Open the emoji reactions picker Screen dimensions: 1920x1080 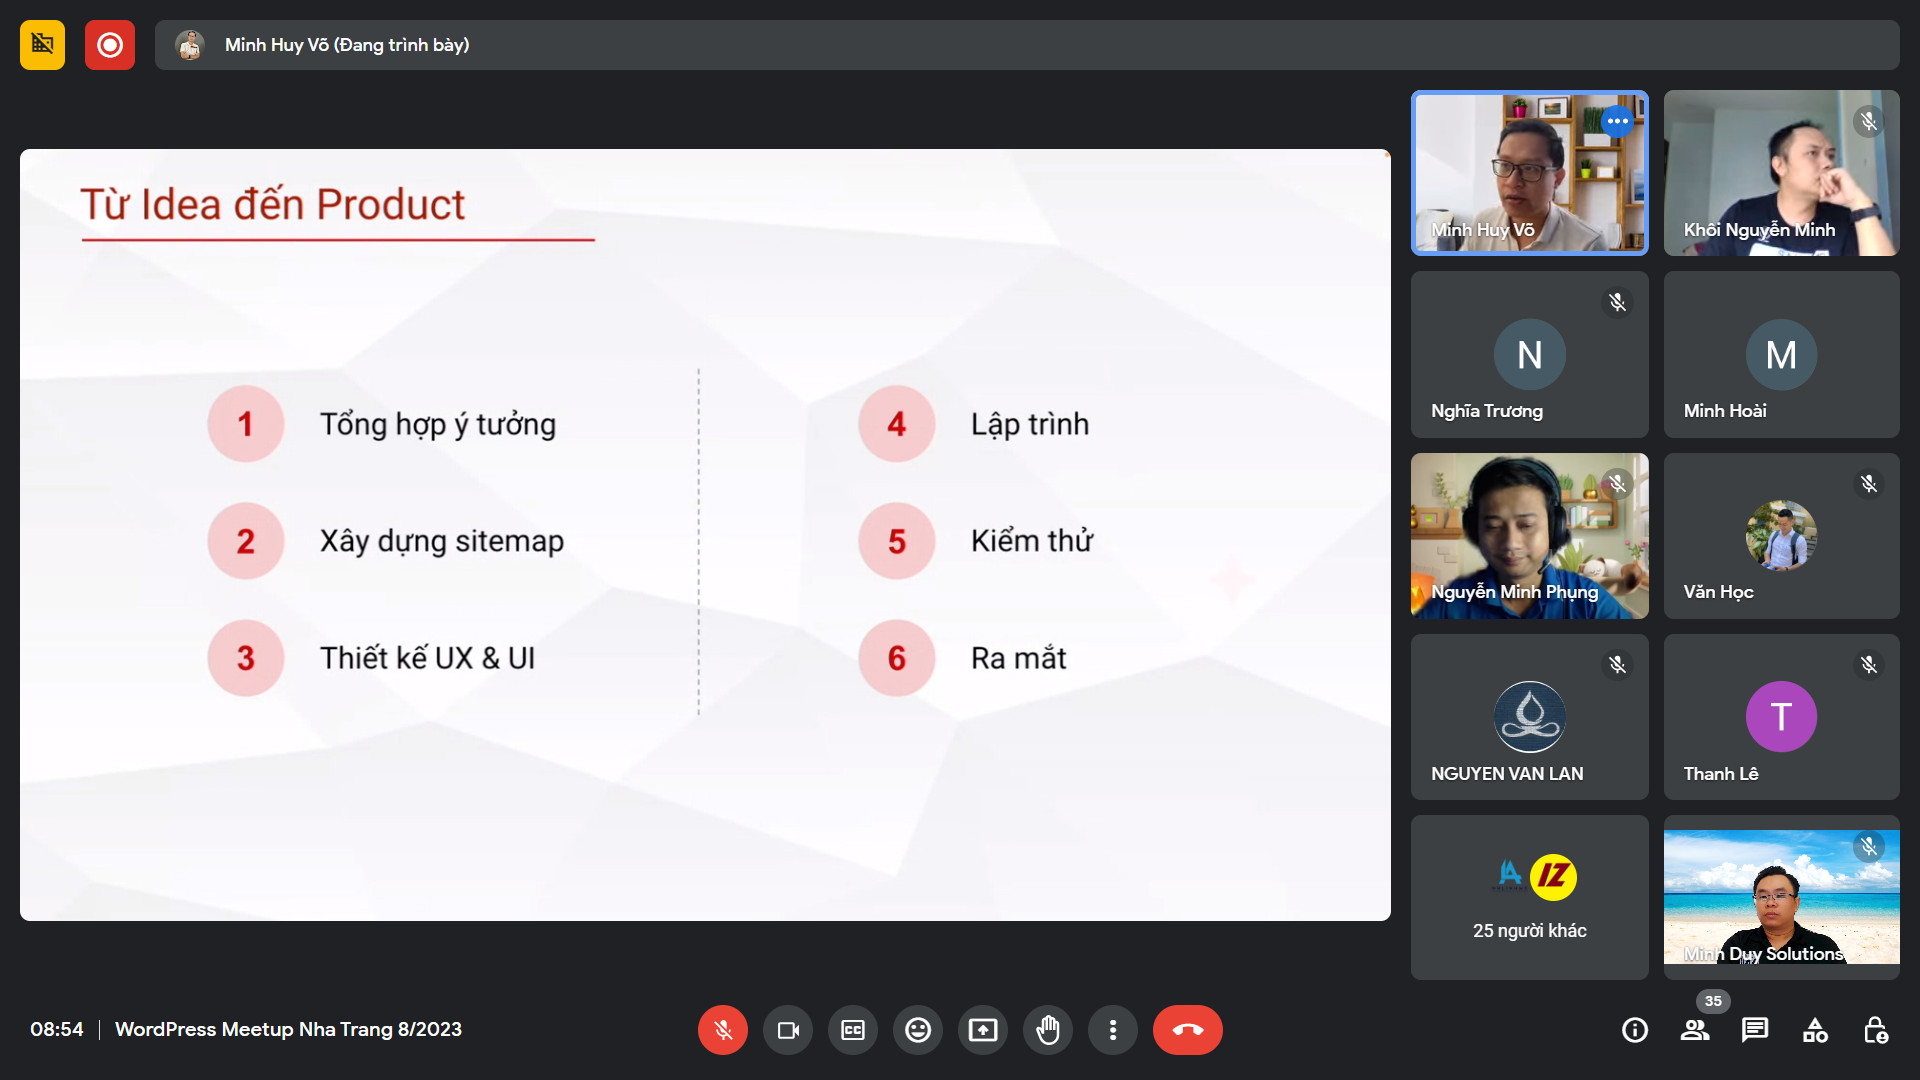tap(918, 1030)
